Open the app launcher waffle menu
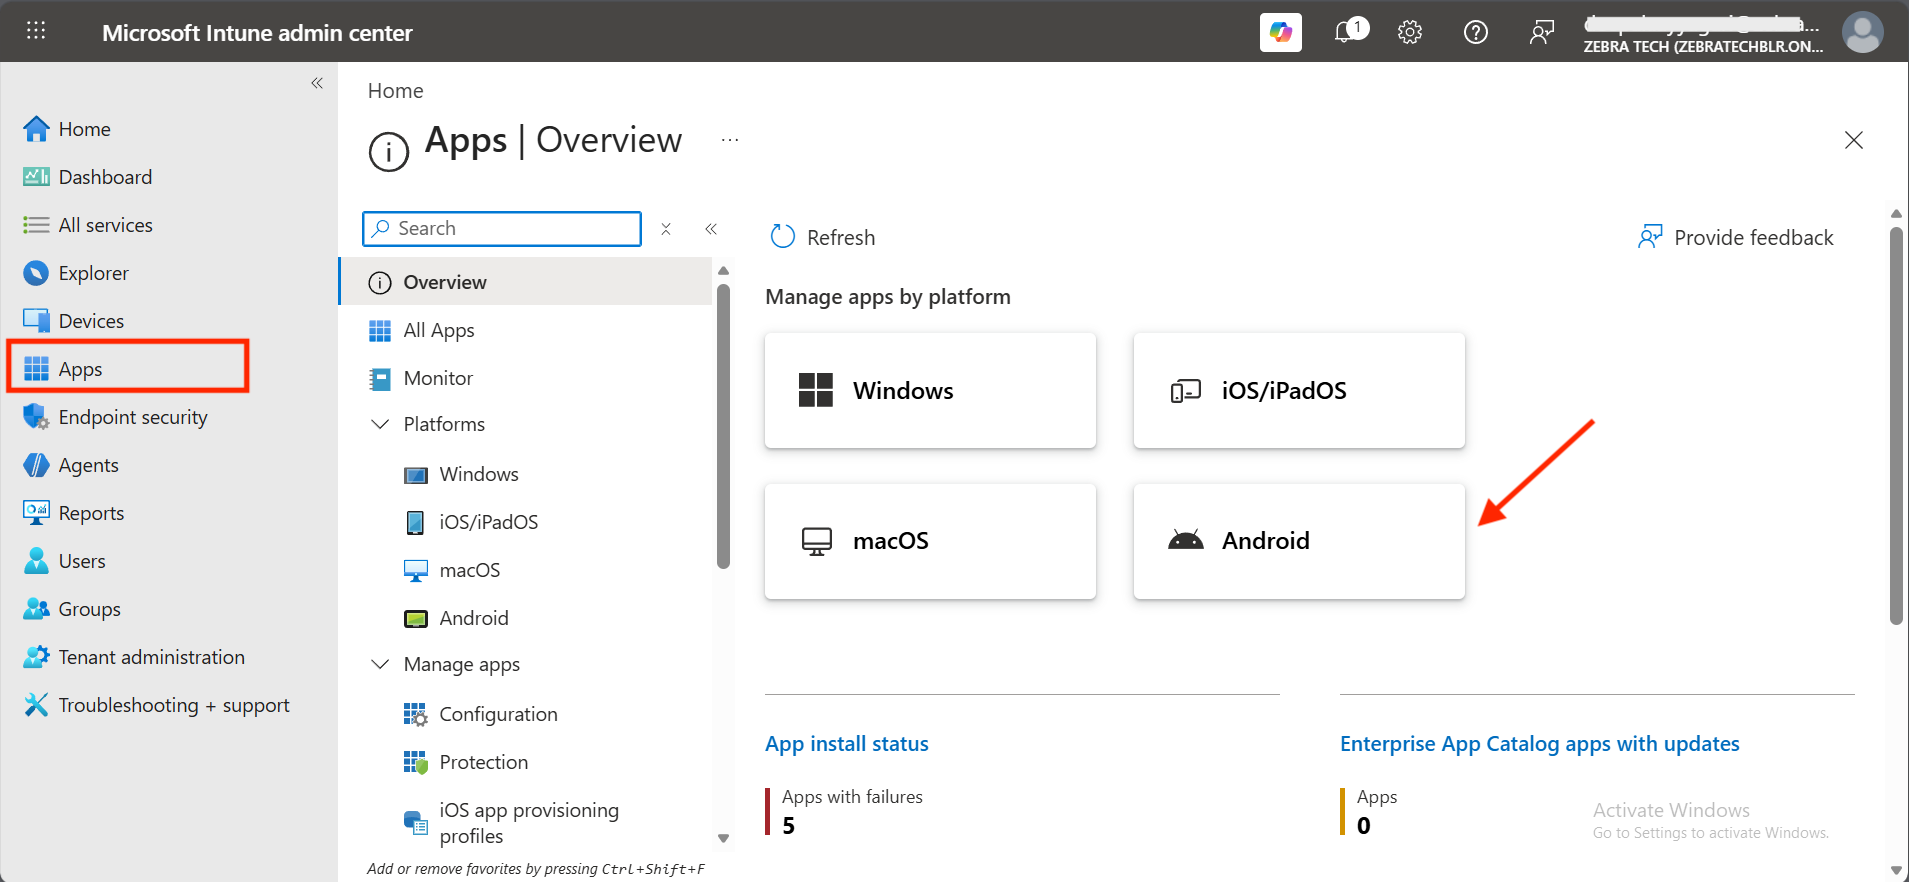 36,31
